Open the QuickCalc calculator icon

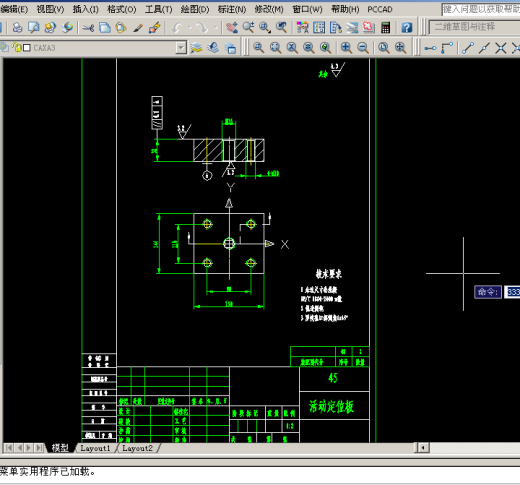[386, 28]
